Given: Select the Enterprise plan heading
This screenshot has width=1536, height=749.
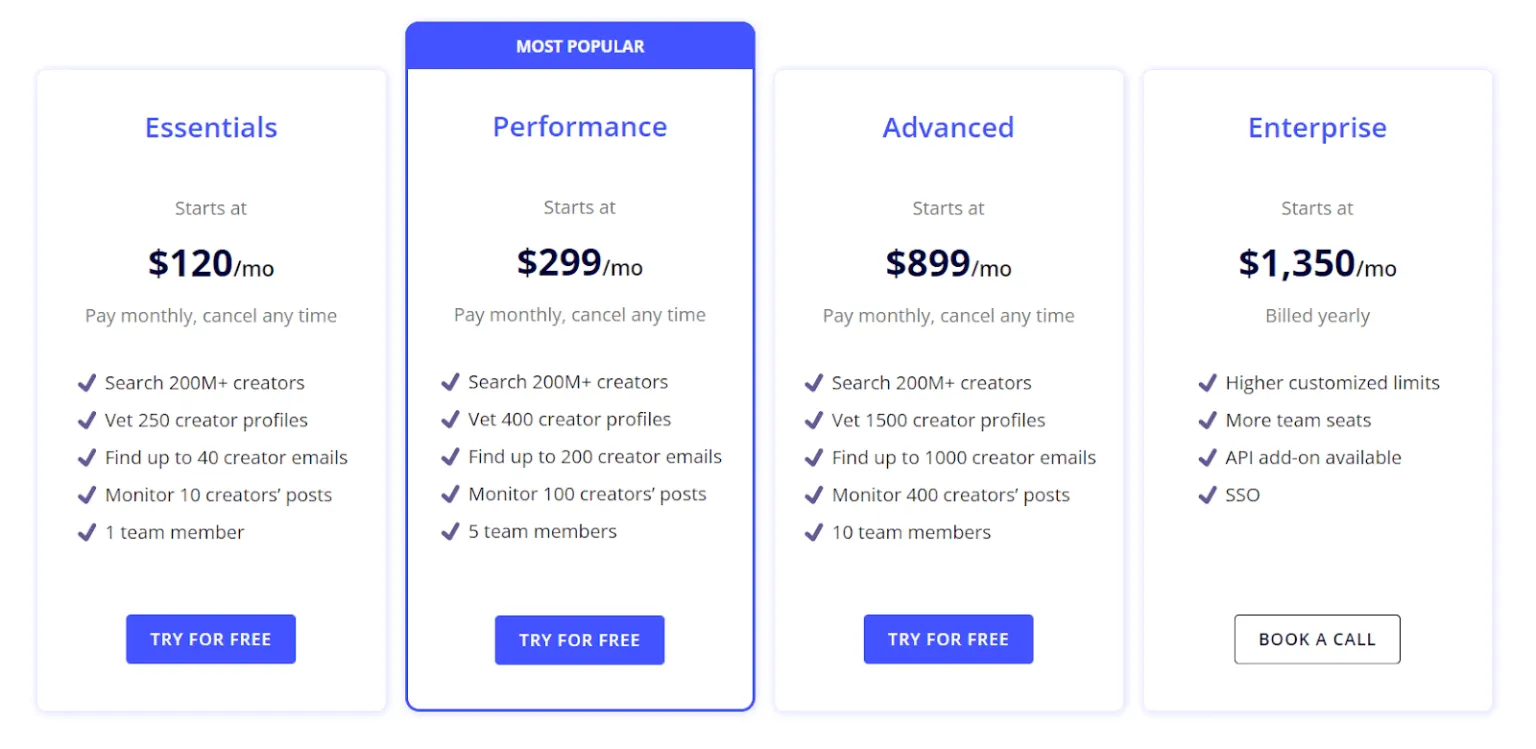Looking at the screenshot, I should [1317, 128].
